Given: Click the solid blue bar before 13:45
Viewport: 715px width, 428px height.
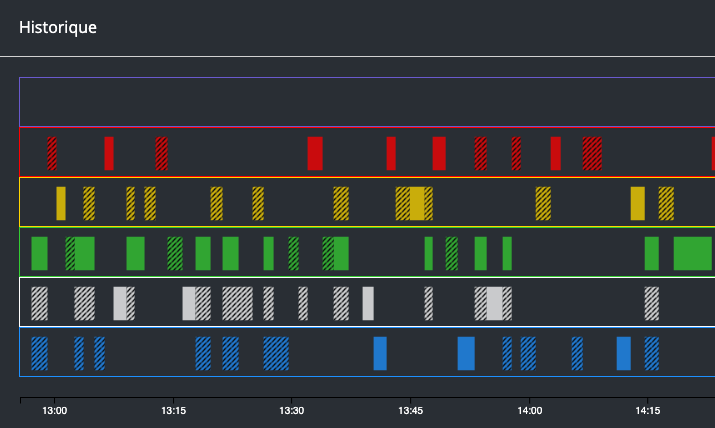Looking at the screenshot, I should pos(380,353).
